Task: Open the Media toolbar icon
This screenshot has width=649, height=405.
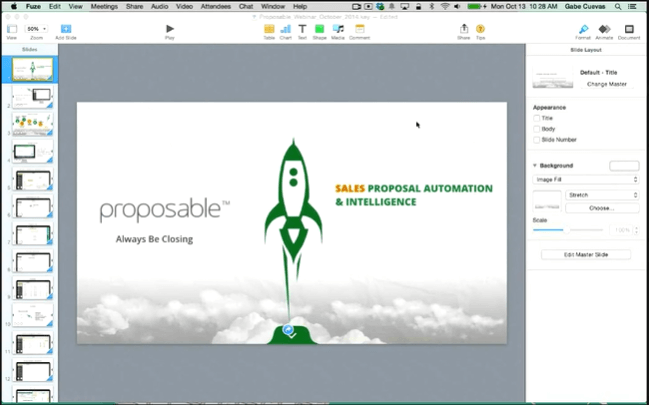Action: [x=338, y=29]
